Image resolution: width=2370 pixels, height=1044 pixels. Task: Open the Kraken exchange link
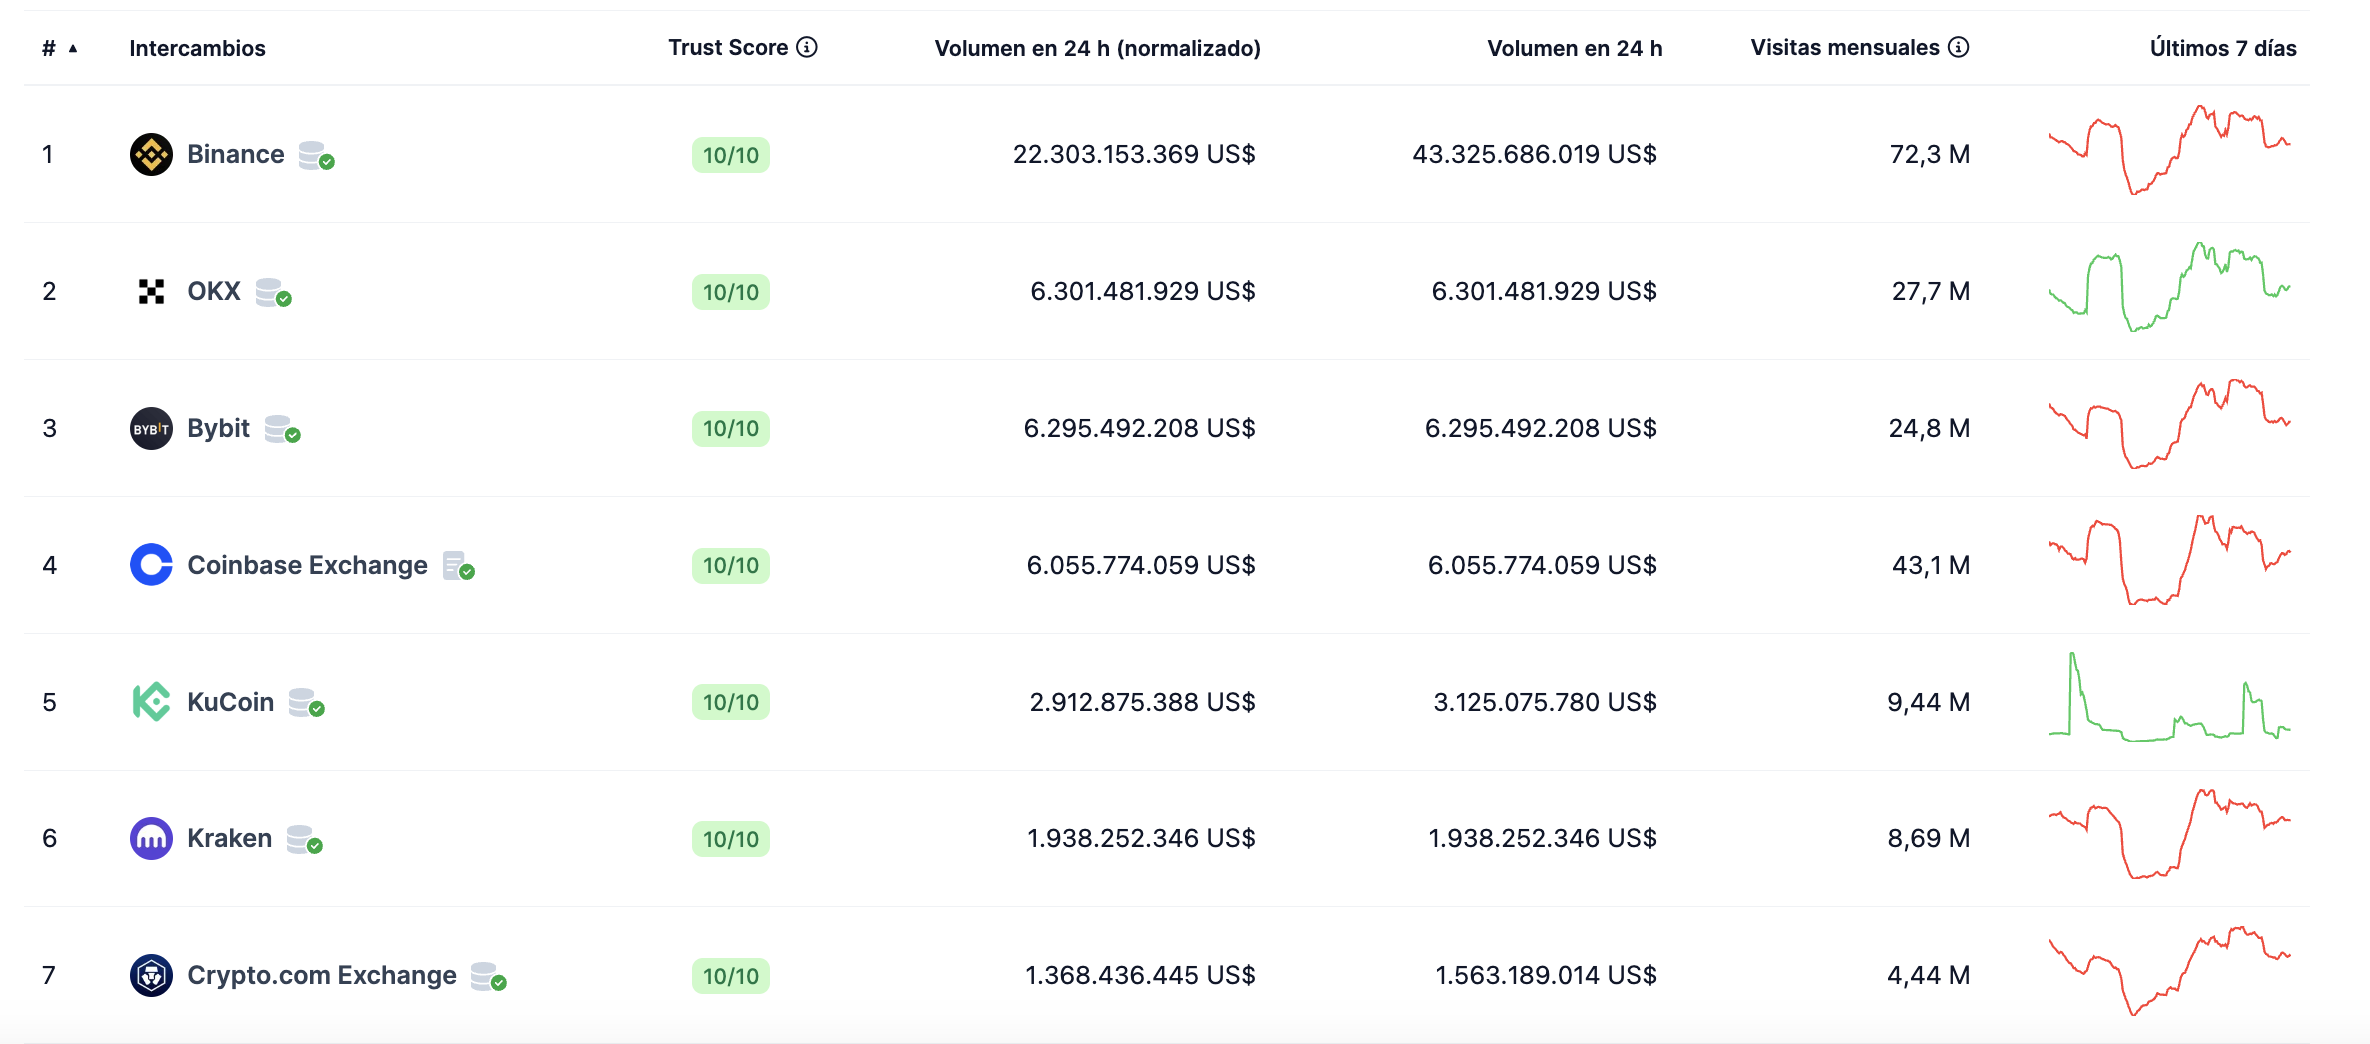coord(229,838)
